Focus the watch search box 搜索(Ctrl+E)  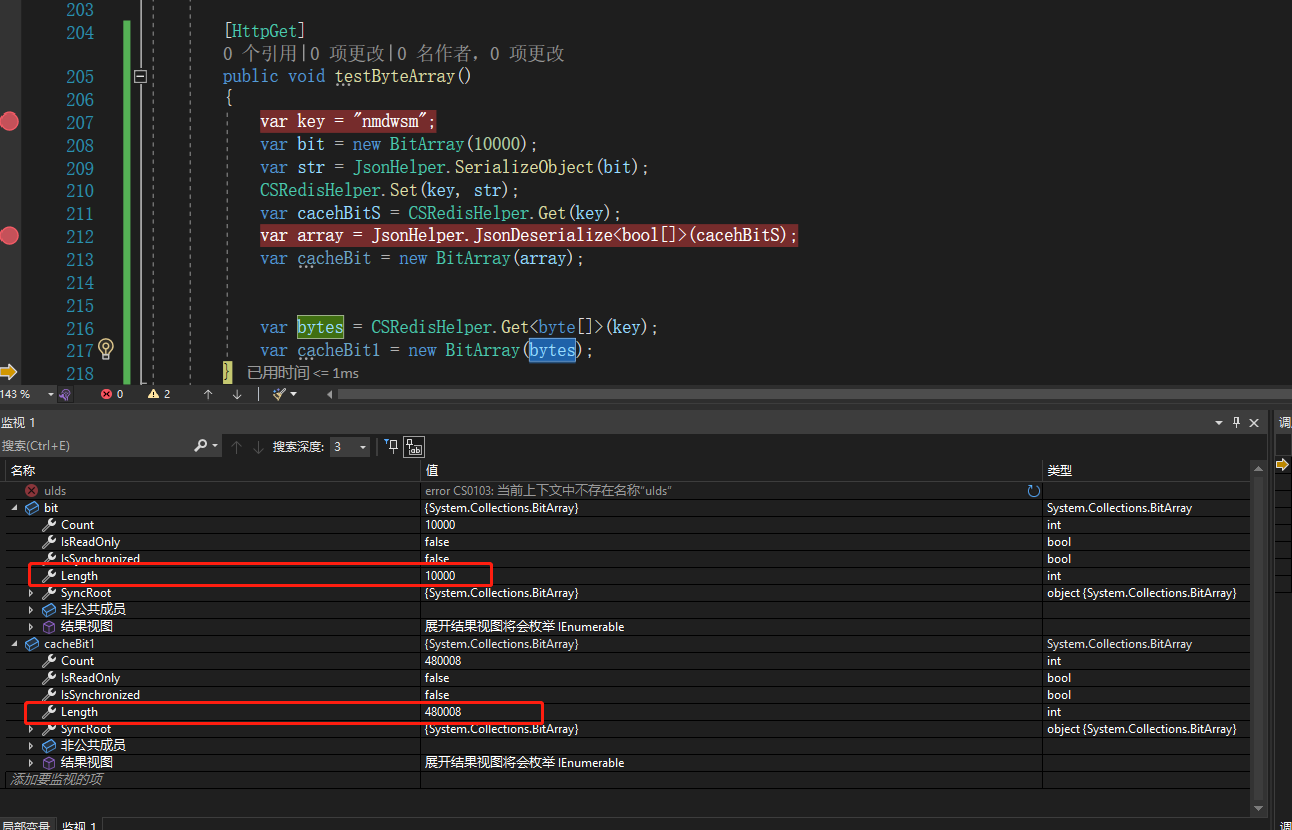[95, 446]
